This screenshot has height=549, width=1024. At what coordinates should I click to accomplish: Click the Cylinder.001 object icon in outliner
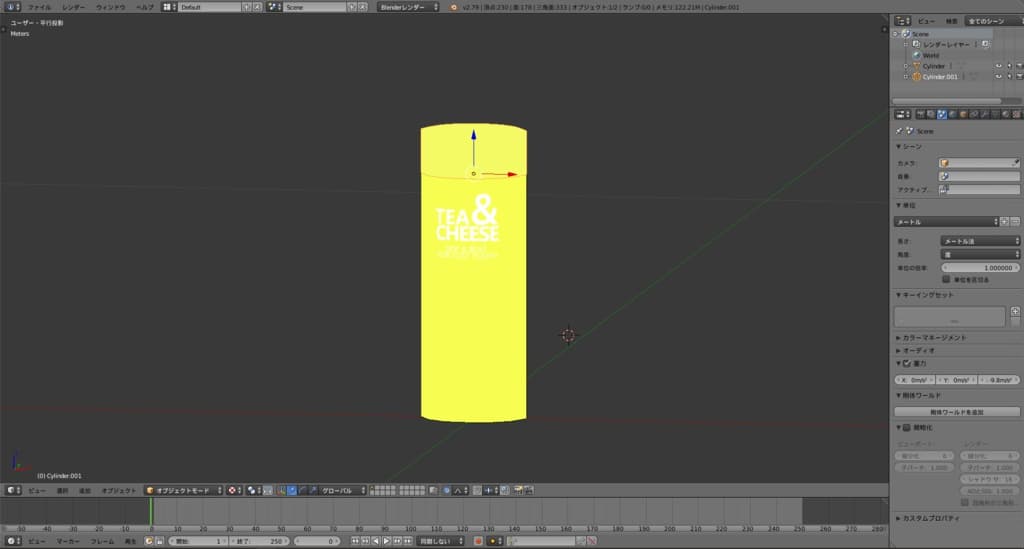click(x=915, y=77)
